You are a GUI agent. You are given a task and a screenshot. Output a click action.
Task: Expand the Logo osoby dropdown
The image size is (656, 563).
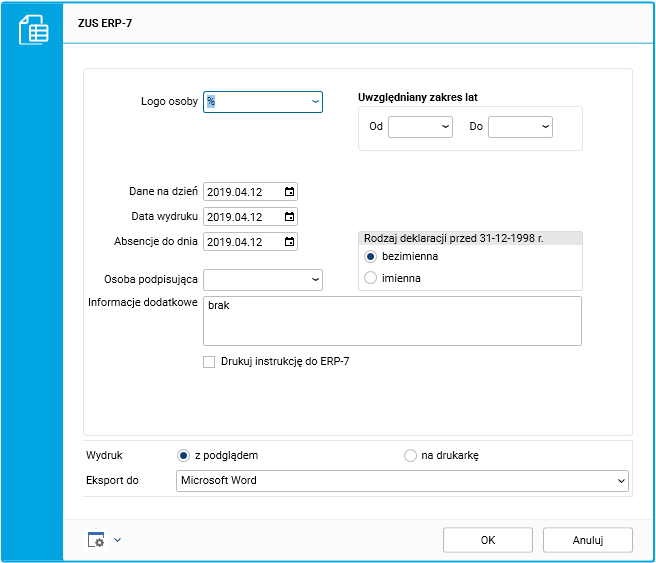[315, 102]
